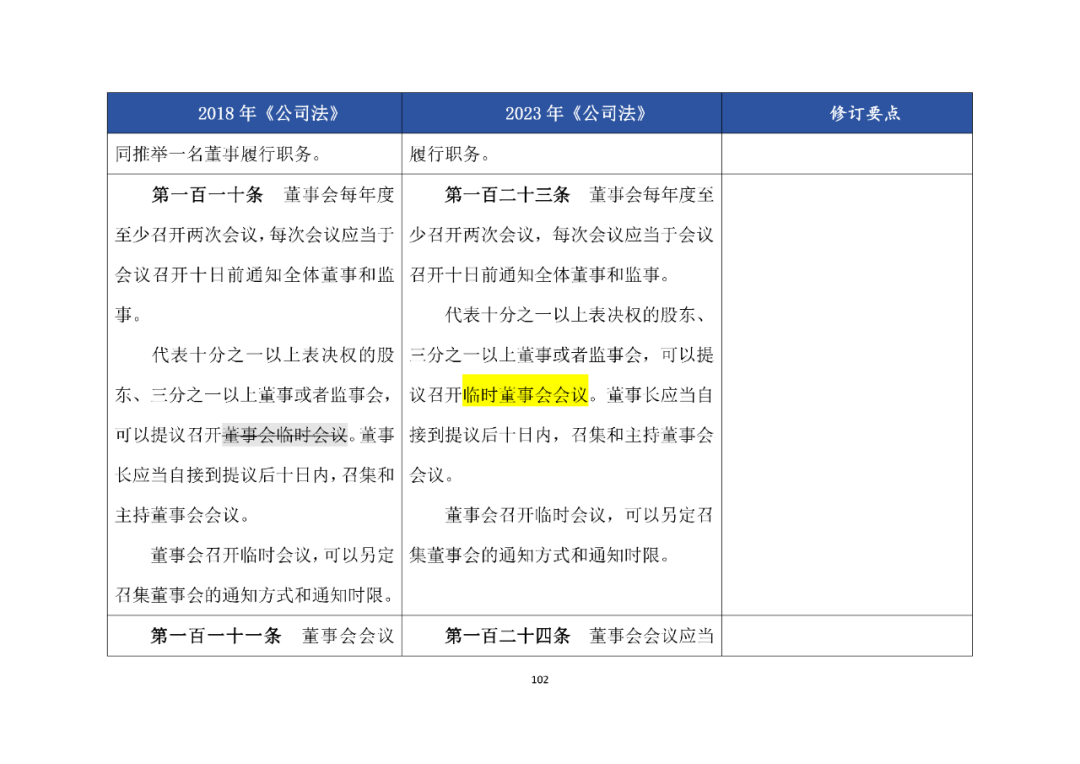Click the struck-through 董事会临时会议 text
The image size is (1080, 764).
click(x=284, y=435)
